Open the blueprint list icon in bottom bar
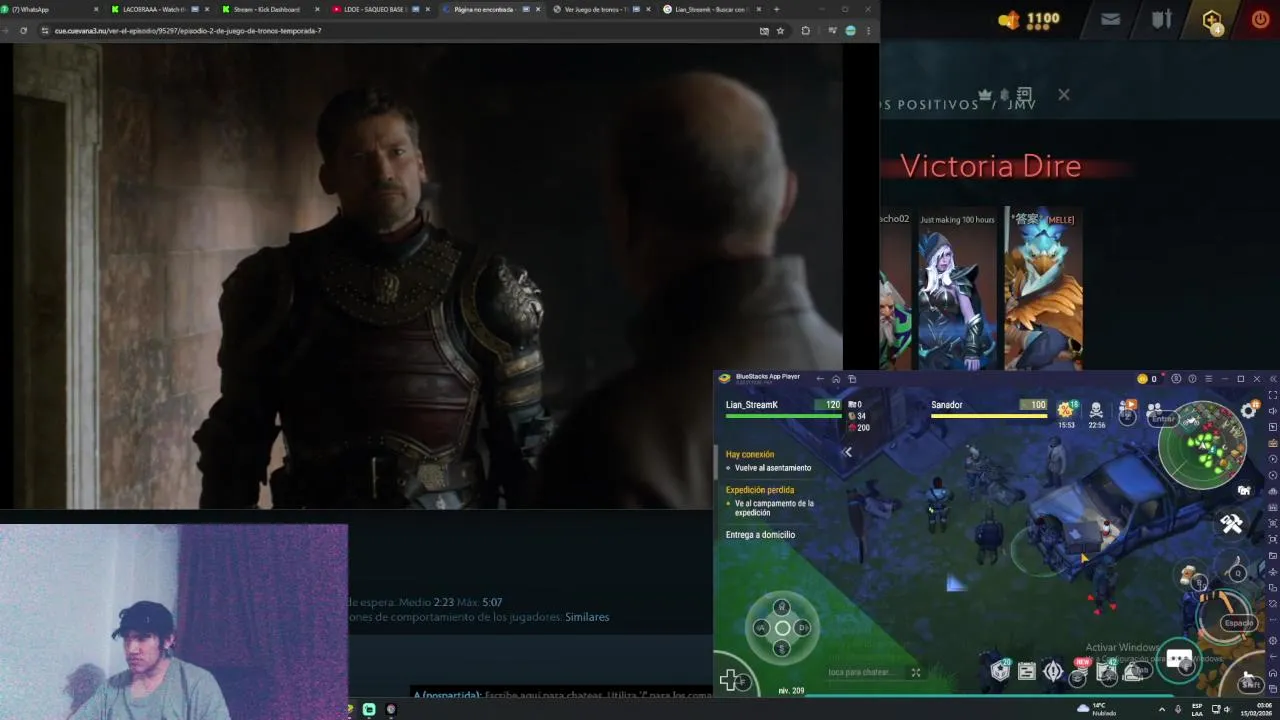1280x720 pixels. click(x=1026, y=672)
